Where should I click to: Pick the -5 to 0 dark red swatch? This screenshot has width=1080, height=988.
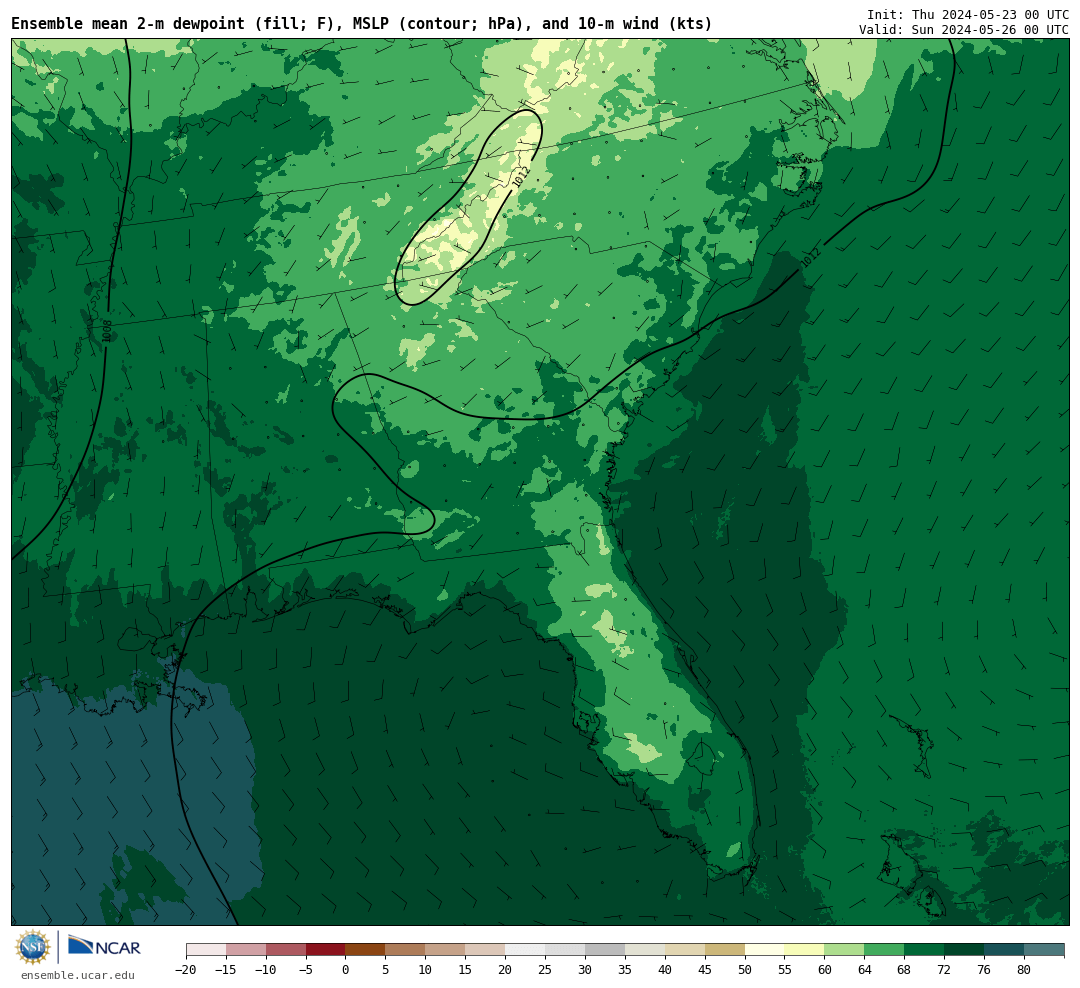325,950
